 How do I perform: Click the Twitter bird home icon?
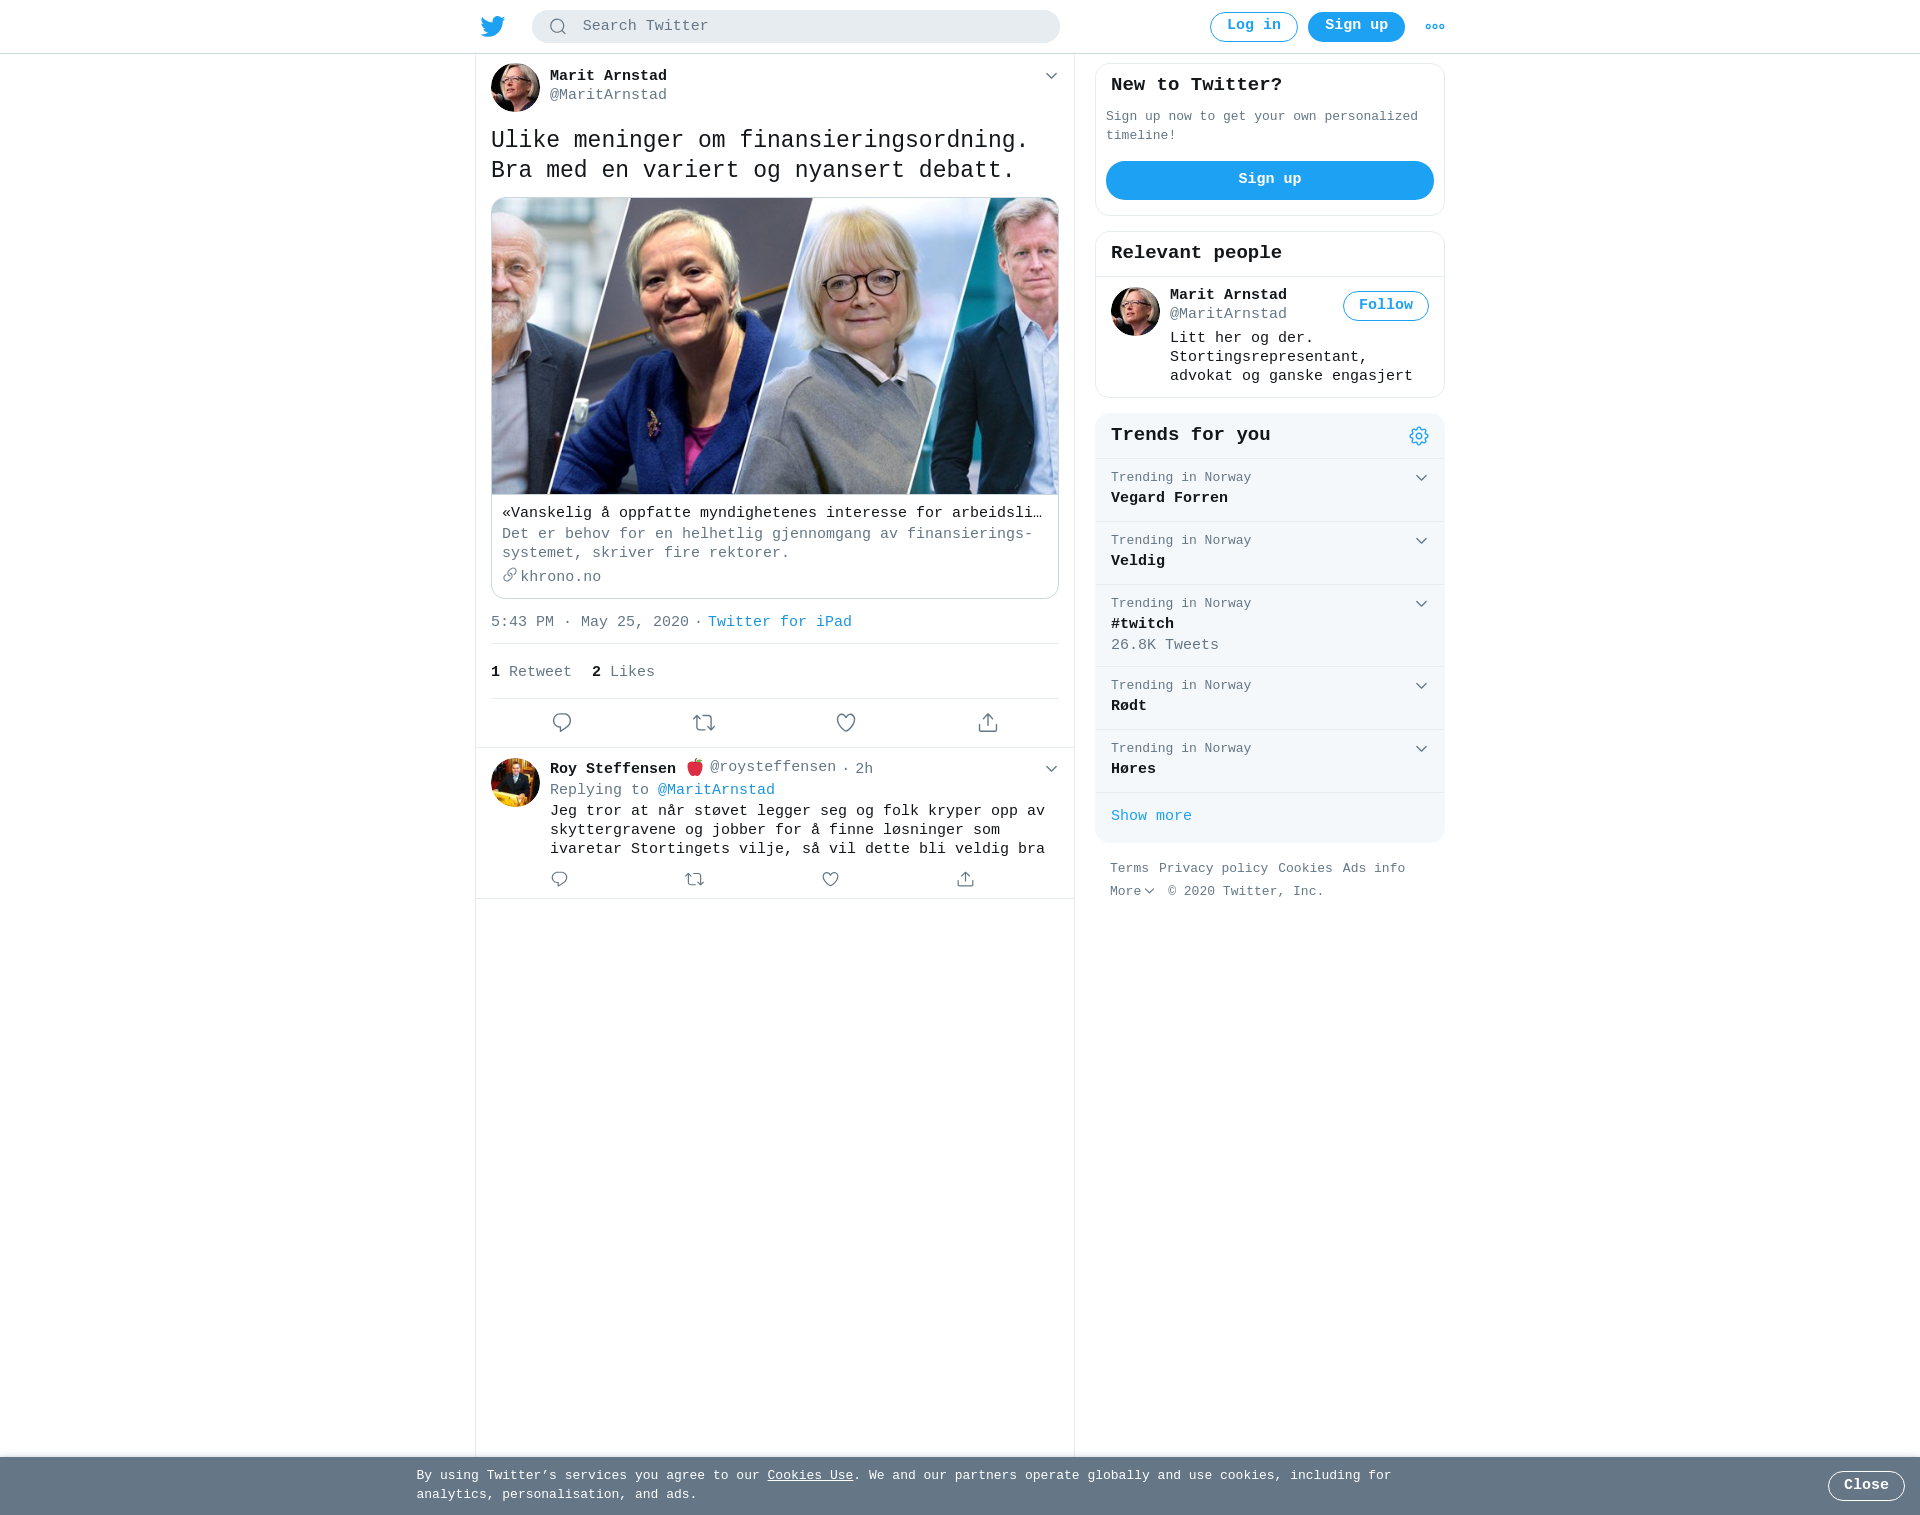(x=493, y=26)
